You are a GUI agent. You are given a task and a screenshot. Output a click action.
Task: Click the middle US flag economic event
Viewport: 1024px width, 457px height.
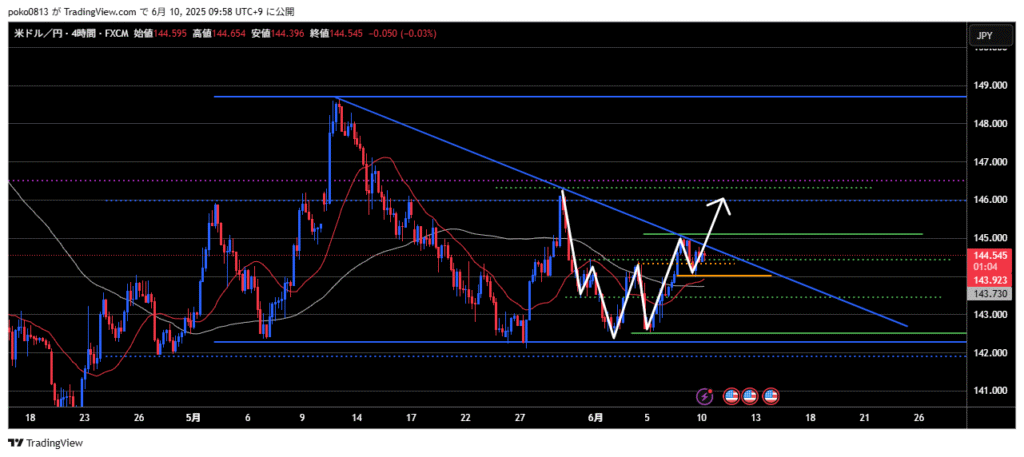pos(750,397)
